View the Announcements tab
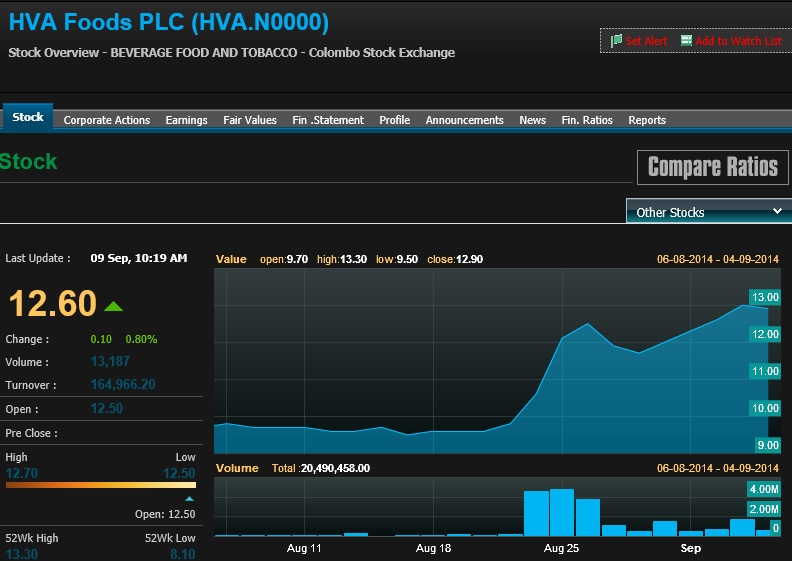 click(464, 120)
